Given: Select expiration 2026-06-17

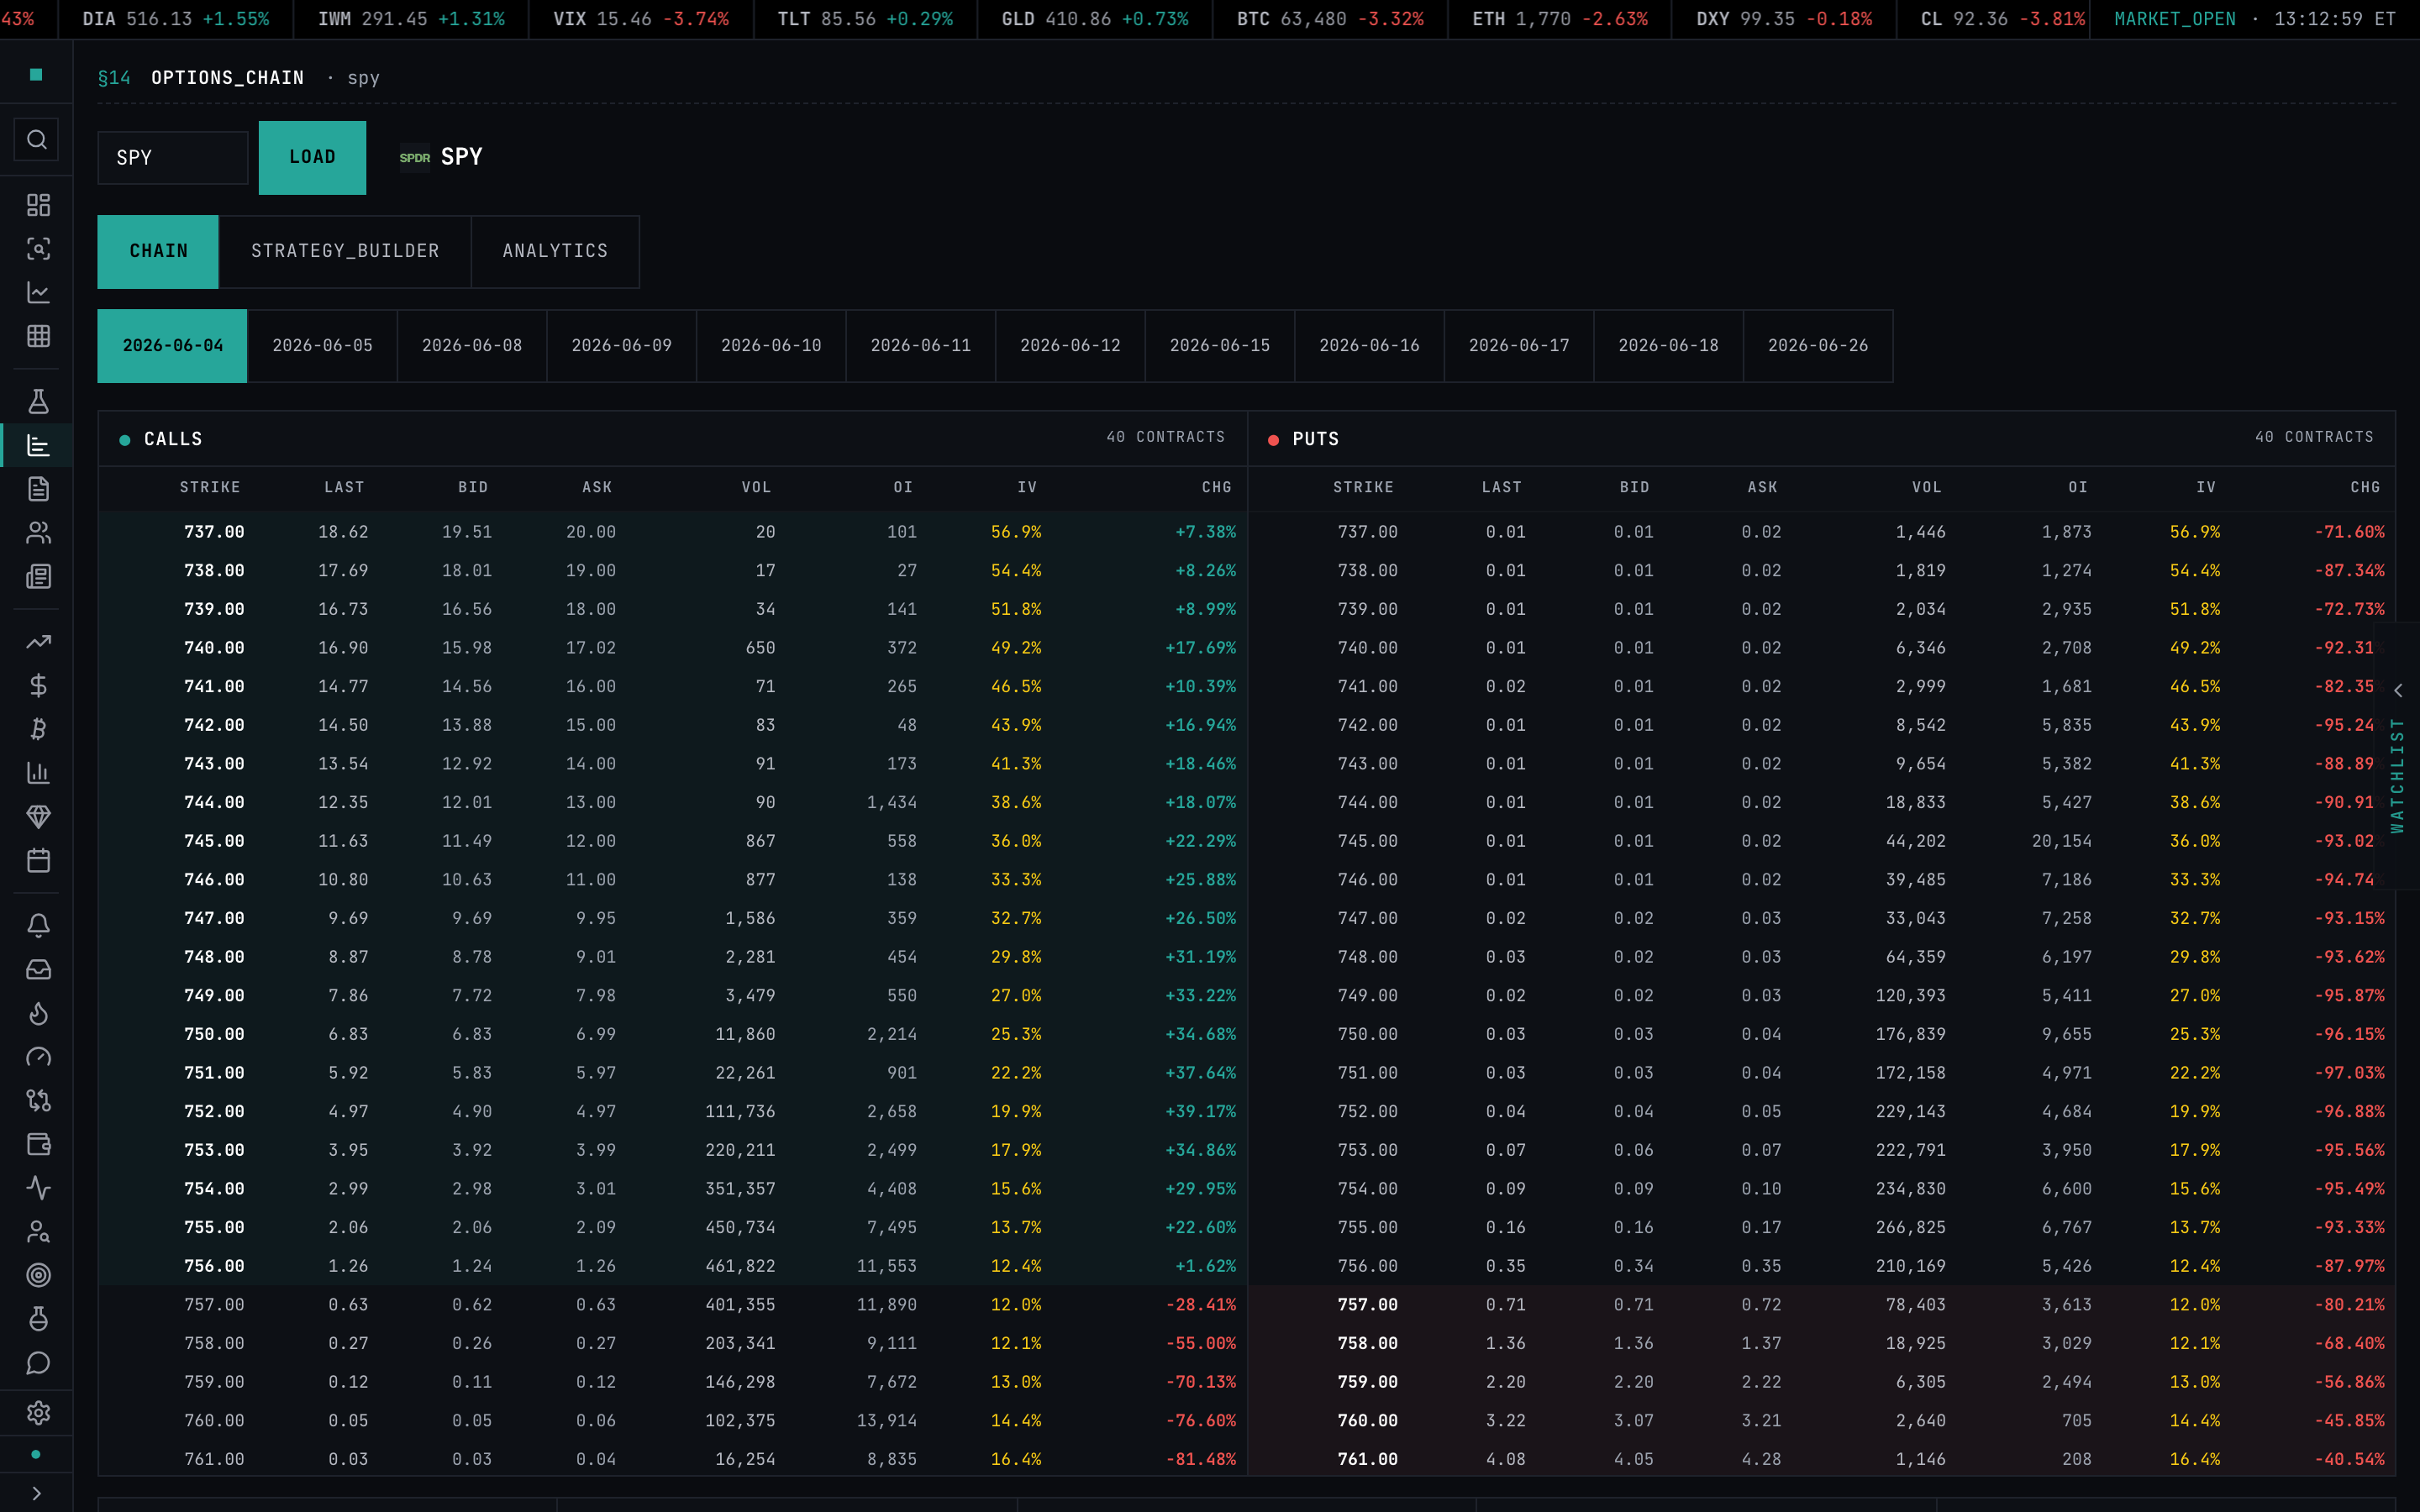Looking at the screenshot, I should pyautogui.click(x=1519, y=346).
